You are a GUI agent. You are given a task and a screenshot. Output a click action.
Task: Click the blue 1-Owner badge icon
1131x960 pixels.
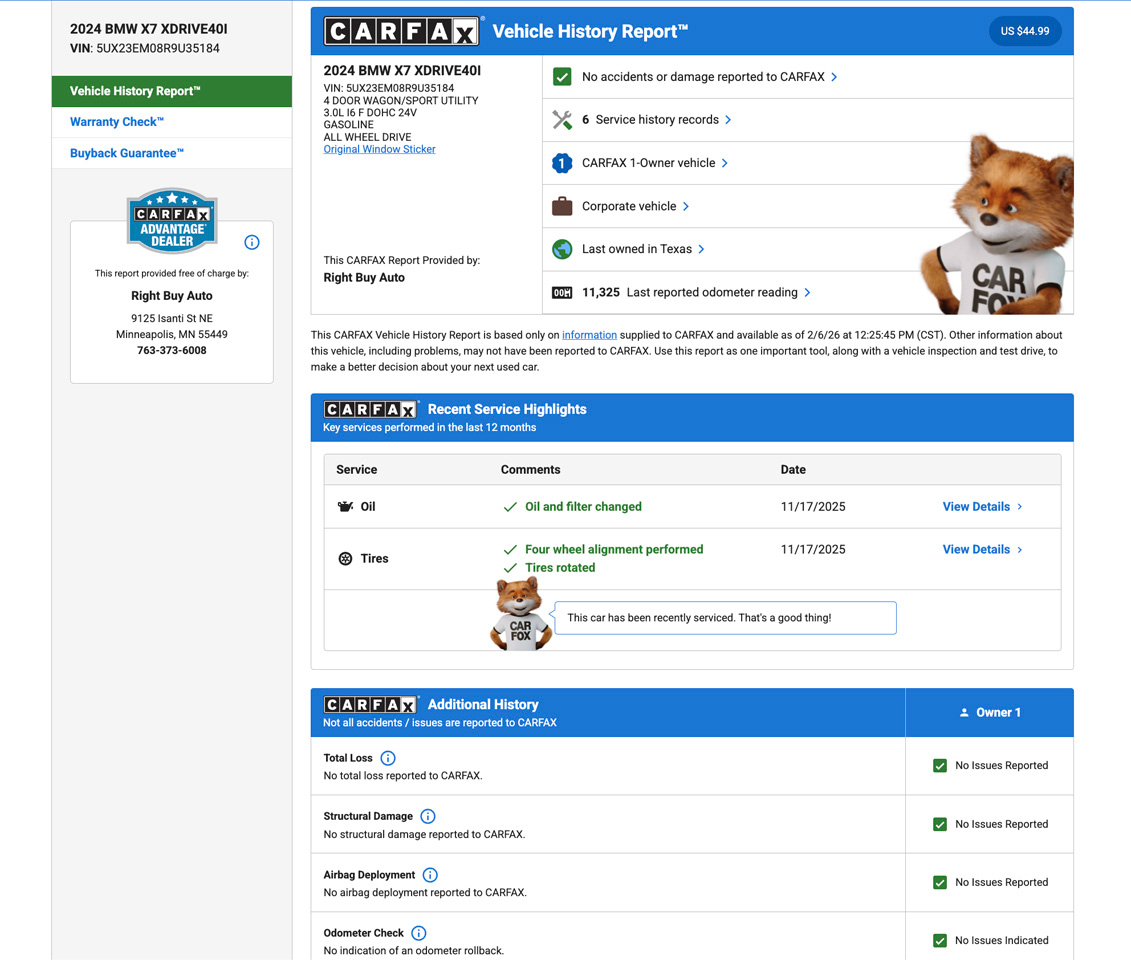coord(562,163)
